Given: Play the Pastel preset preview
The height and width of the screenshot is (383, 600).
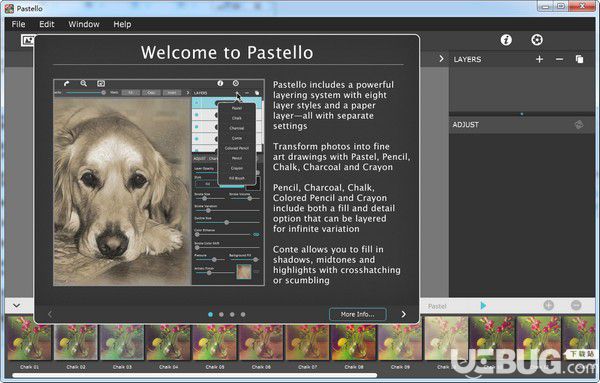Looking at the screenshot, I should (483, 305).
